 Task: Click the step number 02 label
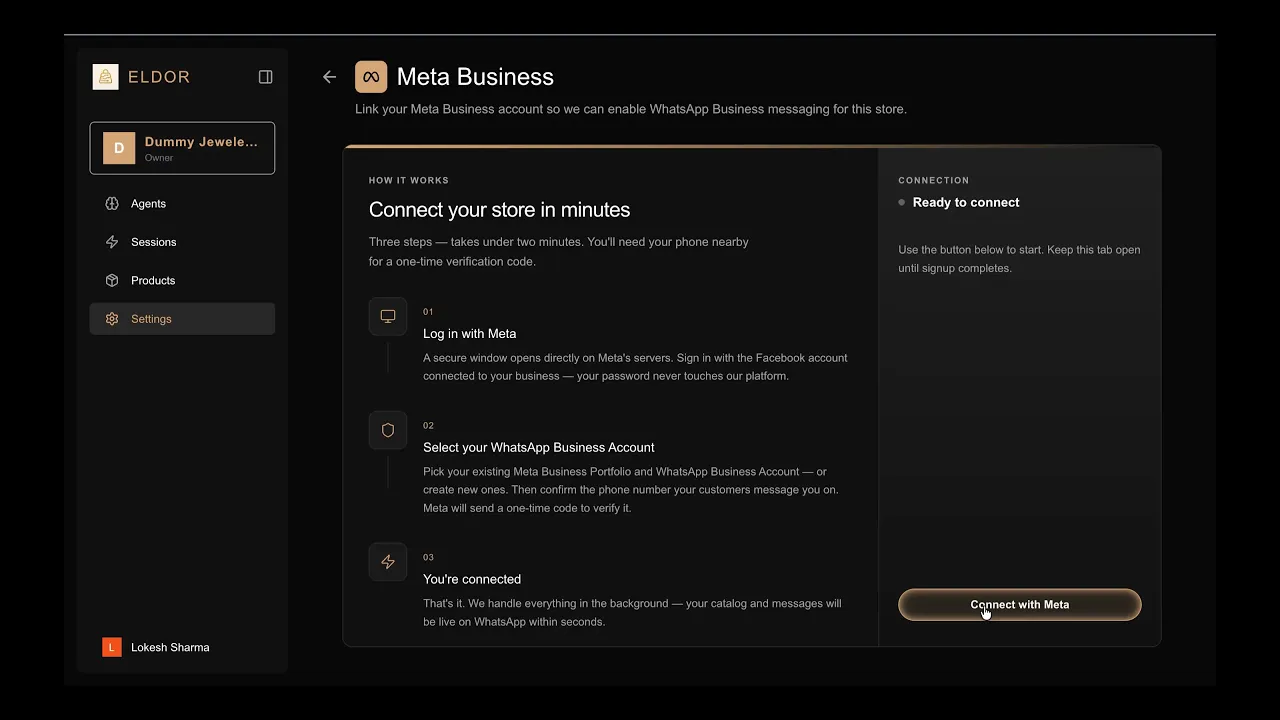[x=428, y=426]
